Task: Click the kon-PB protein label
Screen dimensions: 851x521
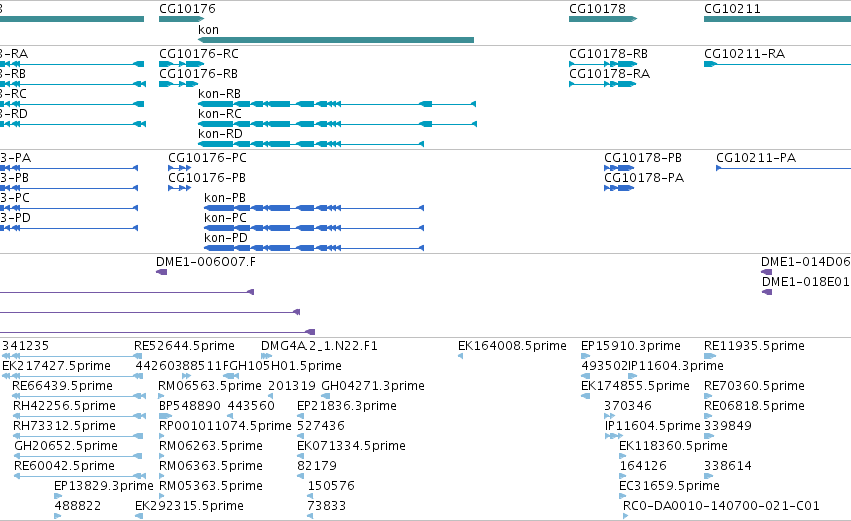Action: [225, 198]
